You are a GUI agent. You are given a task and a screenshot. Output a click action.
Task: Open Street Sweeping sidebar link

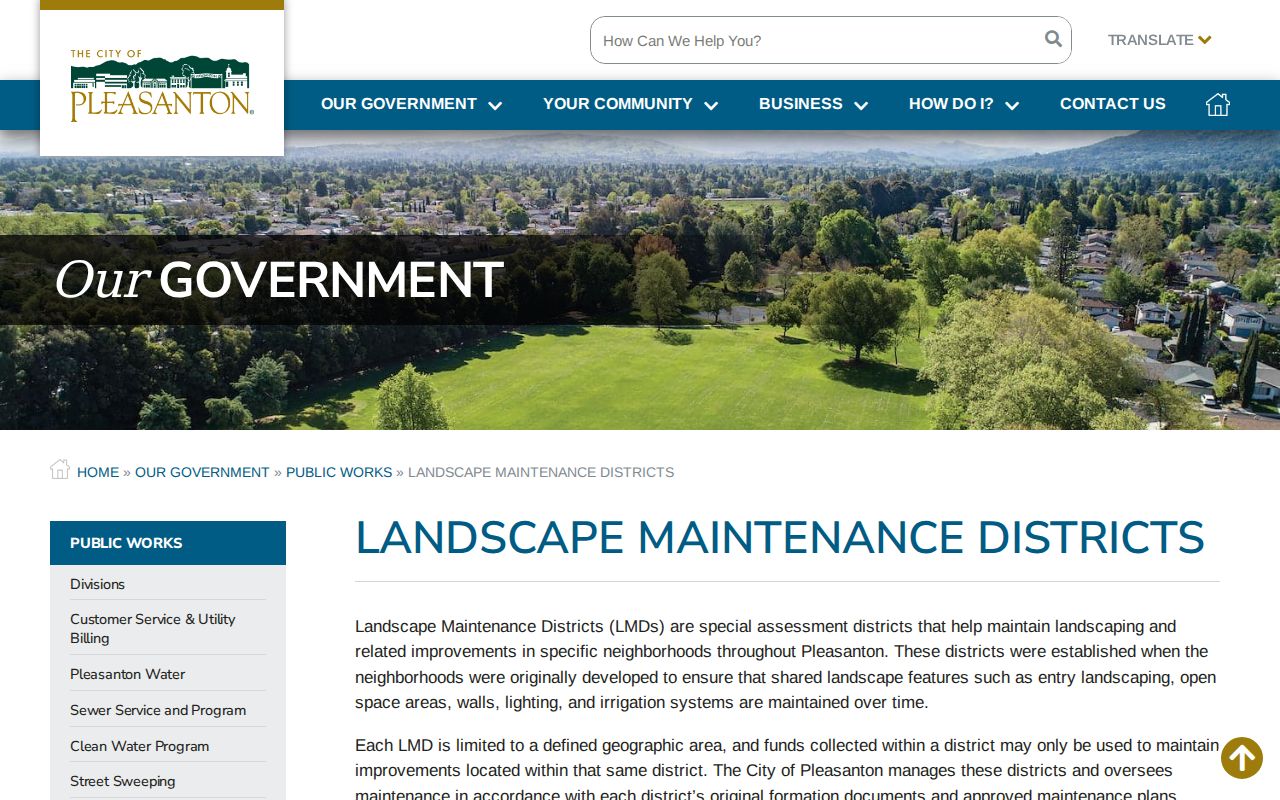[x=123, y=781]
